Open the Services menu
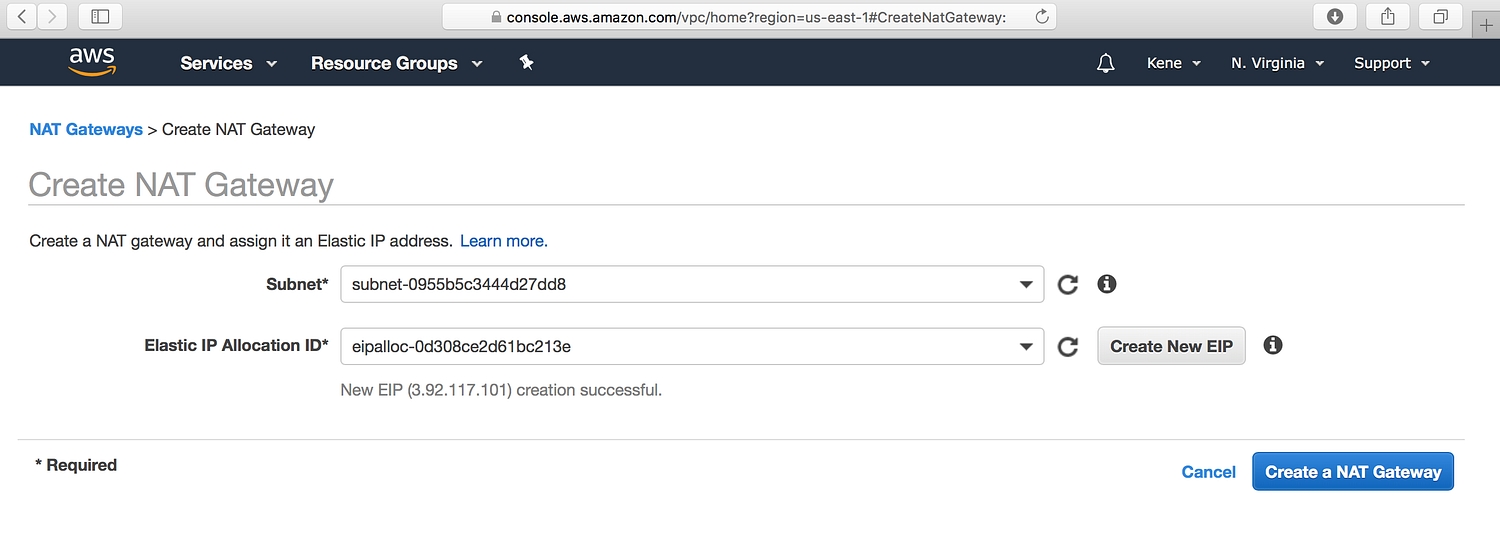The height and width of the screenshot is (533, 1500). [x=228, y=63]
